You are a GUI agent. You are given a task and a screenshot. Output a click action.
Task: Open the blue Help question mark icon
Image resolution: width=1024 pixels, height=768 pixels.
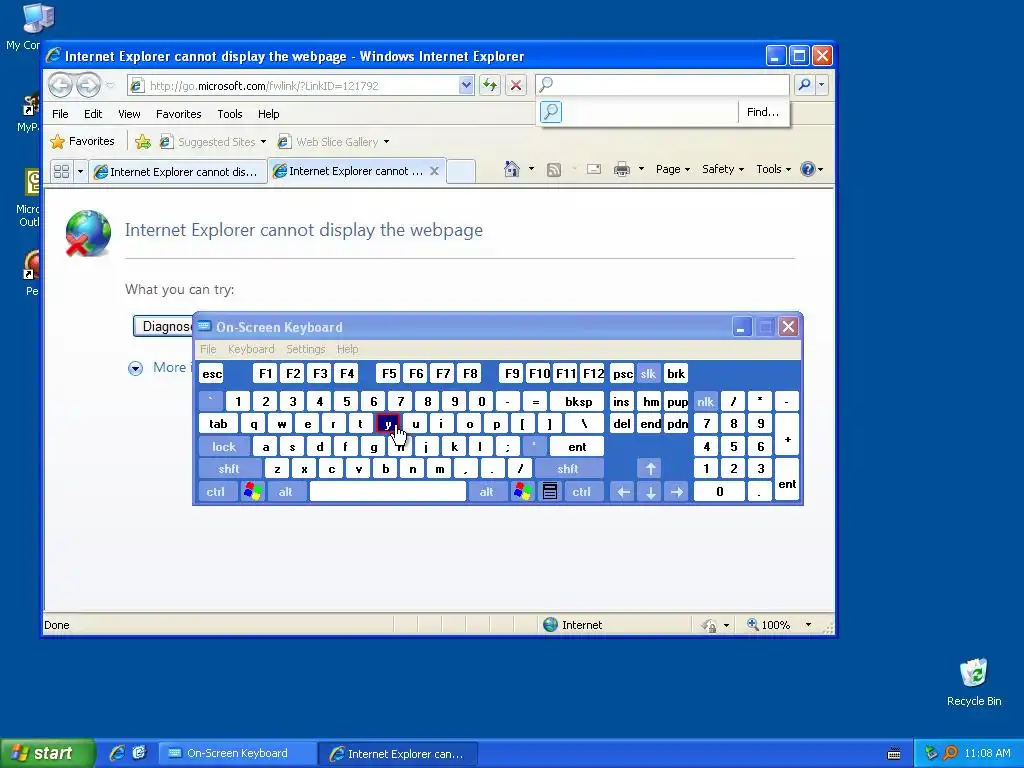pyautogui.click(x=808, y=169)
